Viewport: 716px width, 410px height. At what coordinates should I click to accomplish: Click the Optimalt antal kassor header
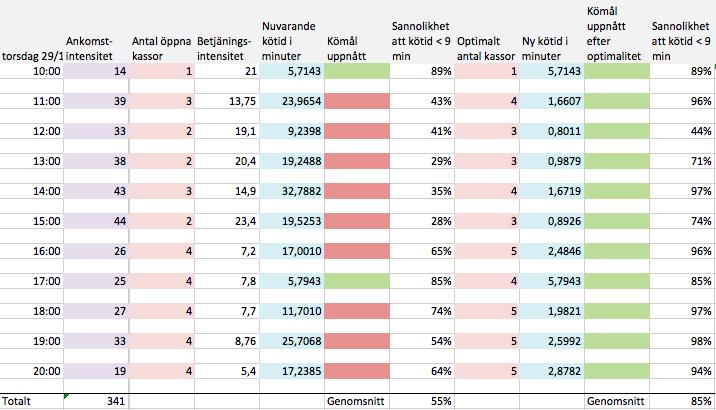coord(486,49)
